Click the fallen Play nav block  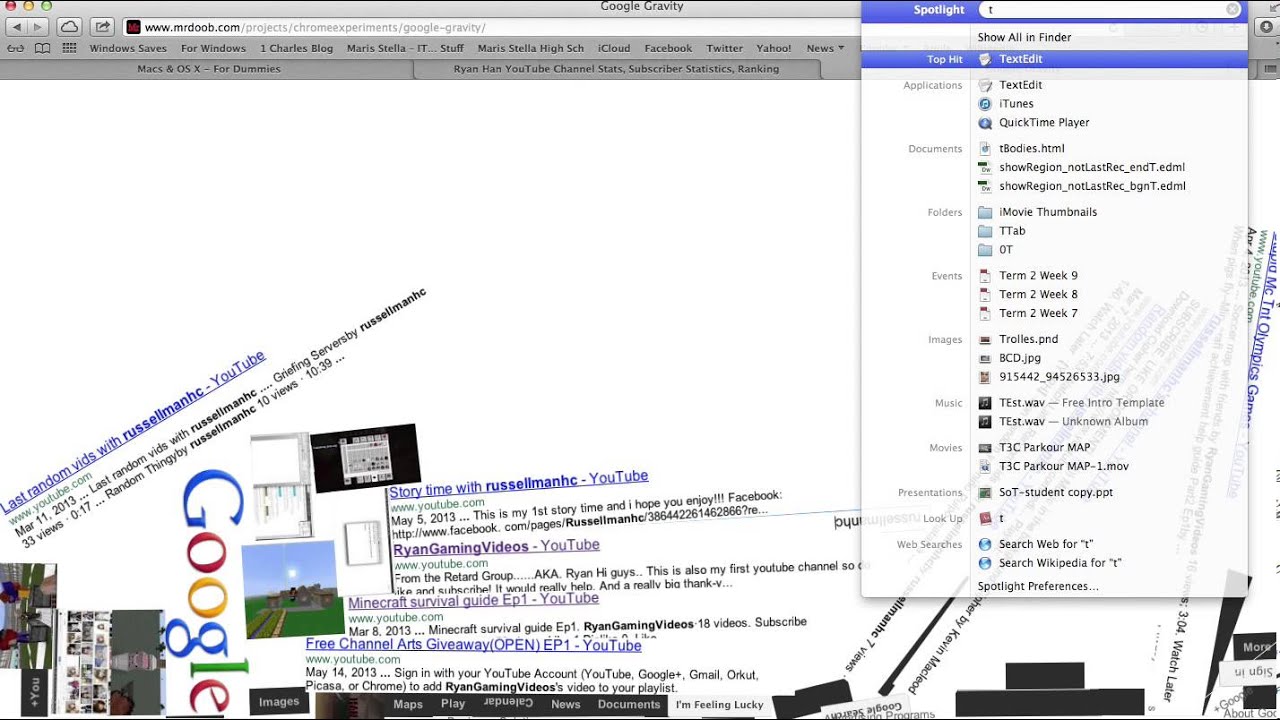[453, 705]
